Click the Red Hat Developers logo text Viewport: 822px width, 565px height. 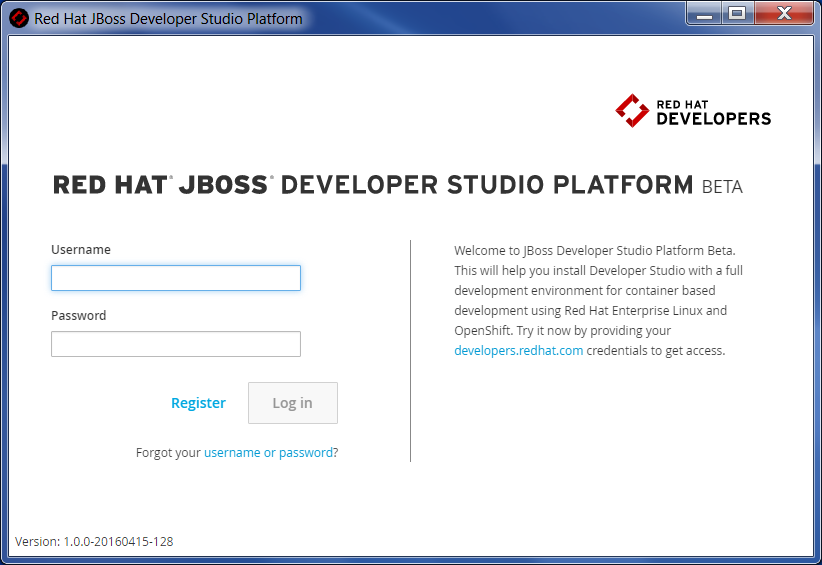click(713, 112)
